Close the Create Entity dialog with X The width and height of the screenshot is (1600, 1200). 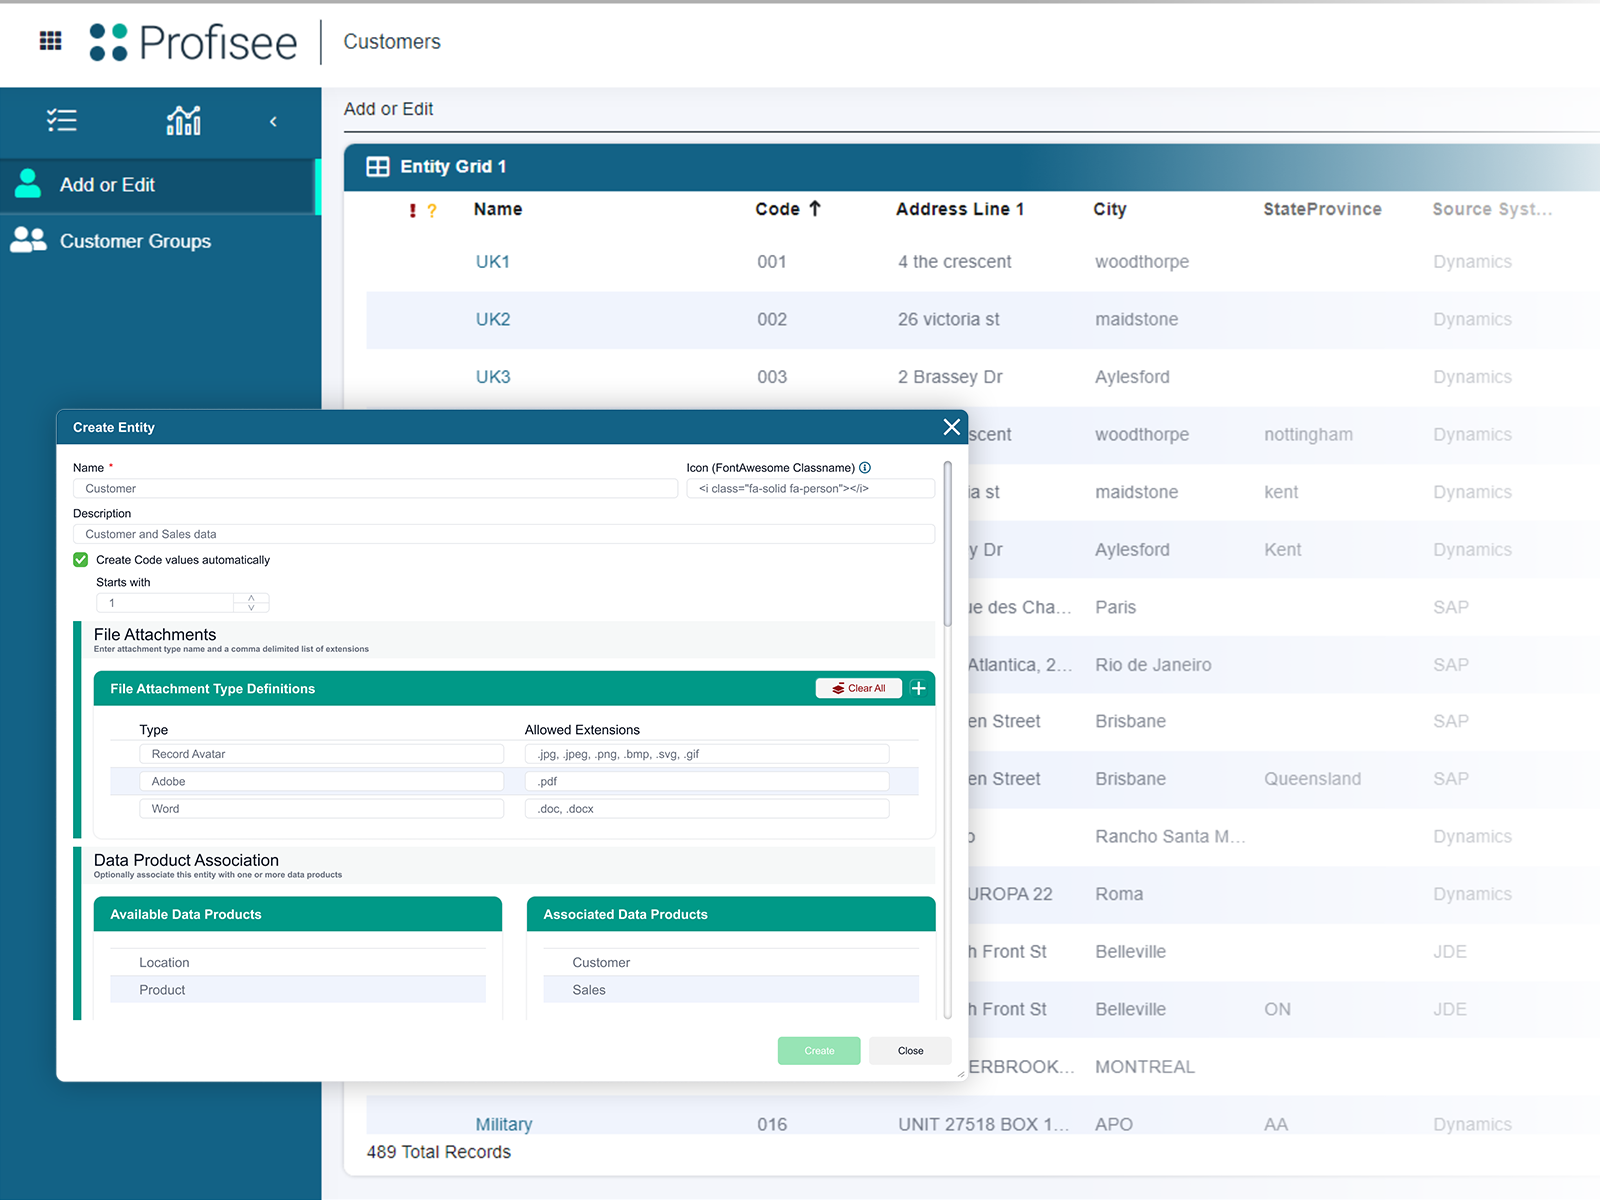point(951,427)
